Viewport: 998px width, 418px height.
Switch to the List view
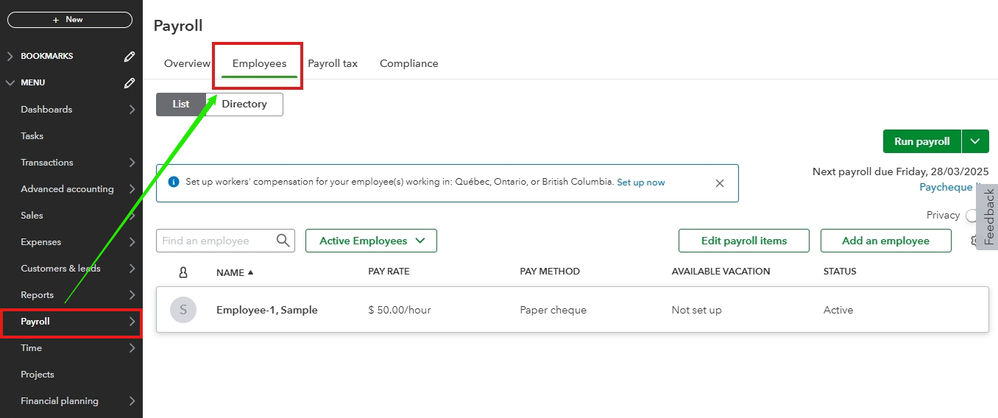pos(181,104)
